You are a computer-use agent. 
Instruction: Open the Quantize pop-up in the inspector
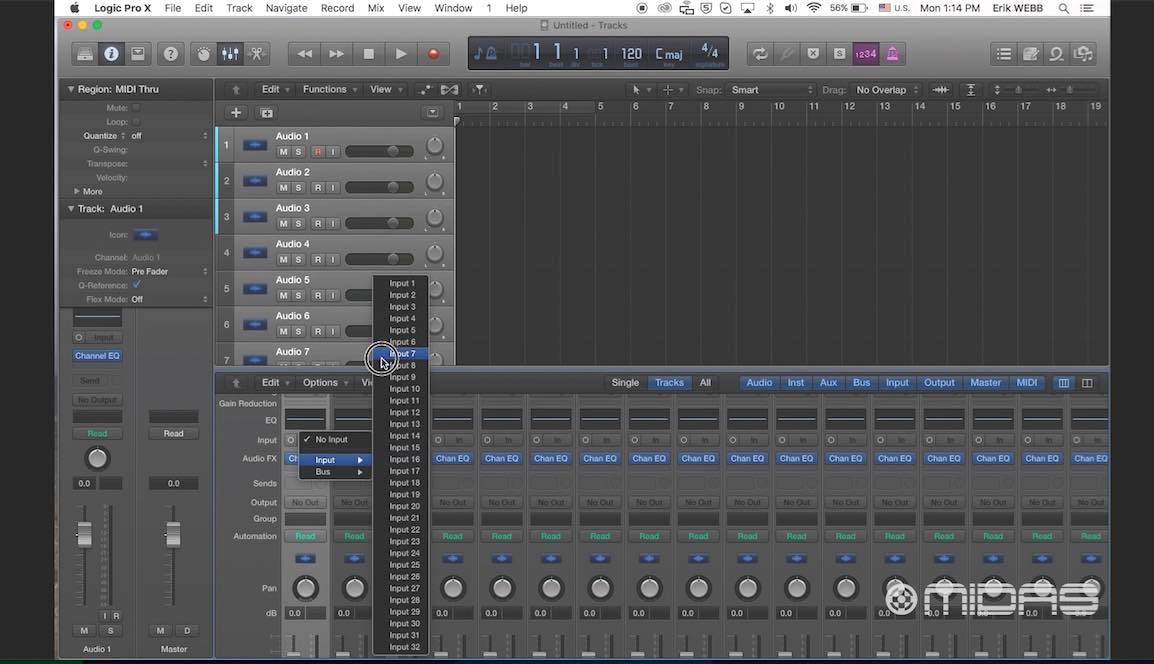[169, 136]
